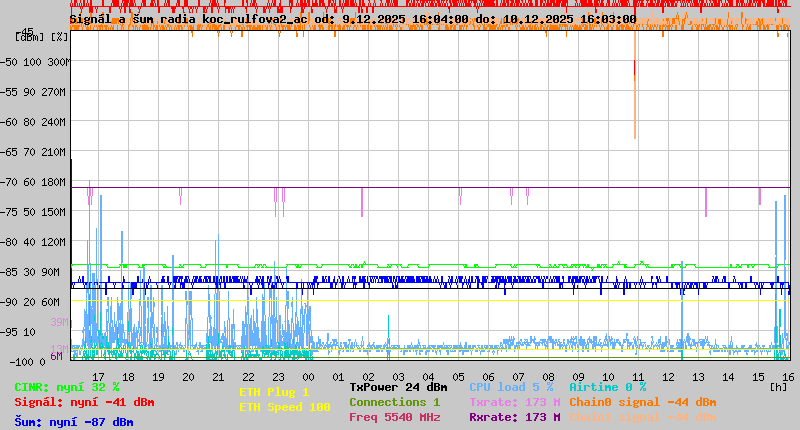This screenshot has width=800, height=430.
Task: Click the 'Chain1 signal -44 dBm' legend label
Action: 643,417
